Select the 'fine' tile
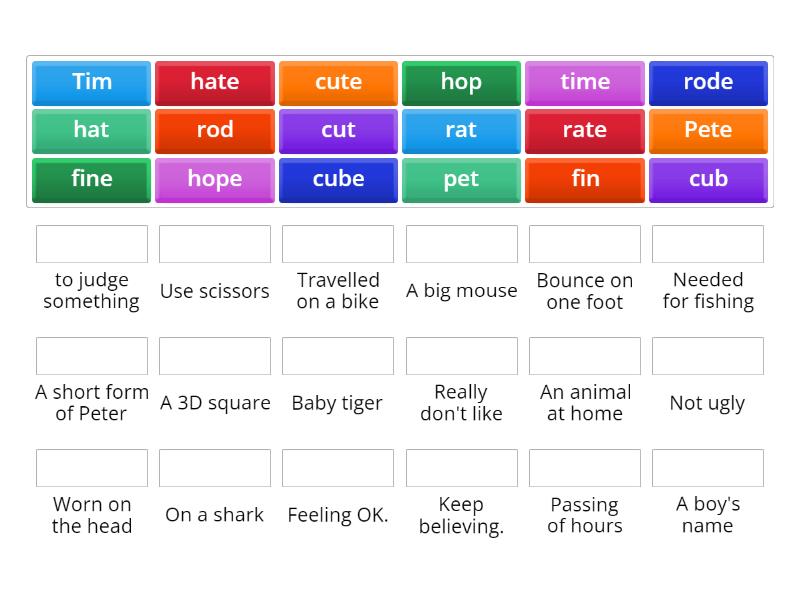800x600 pixels. [91, 180]
